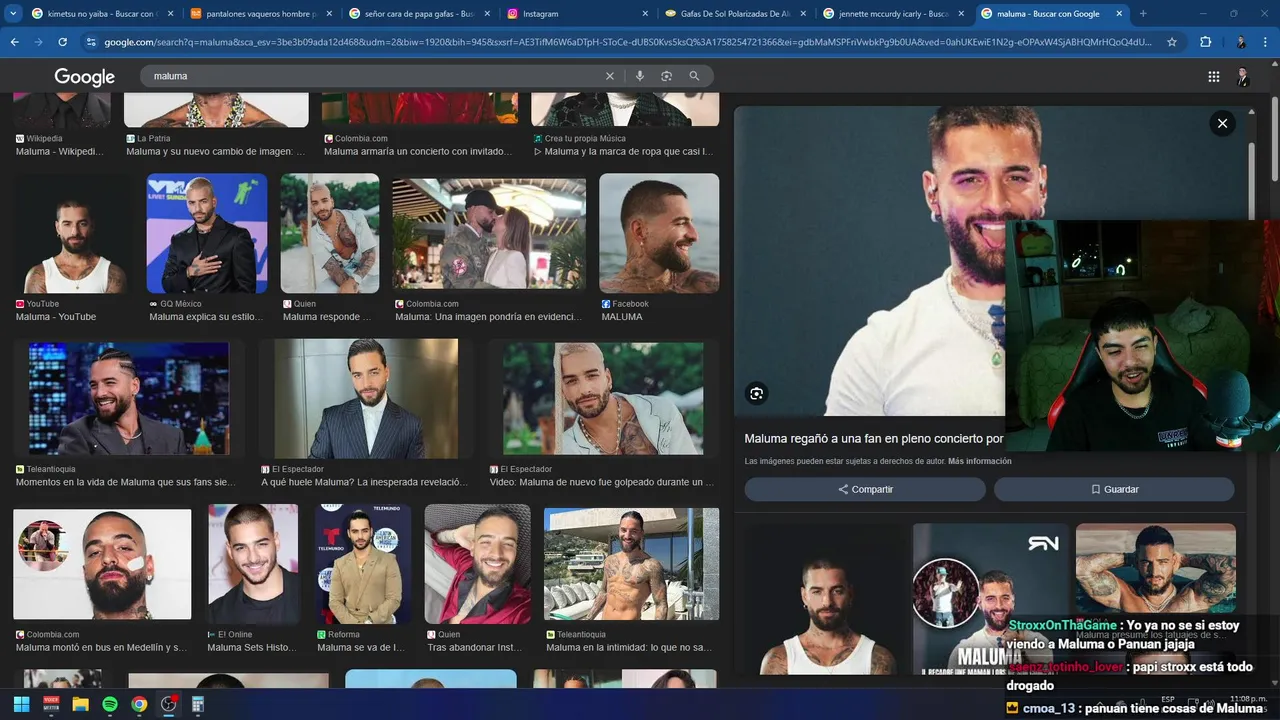Viewport: 1280px width, 720px height.
Task: Open Spotify from taskbar
Action: tap(110, 704)
